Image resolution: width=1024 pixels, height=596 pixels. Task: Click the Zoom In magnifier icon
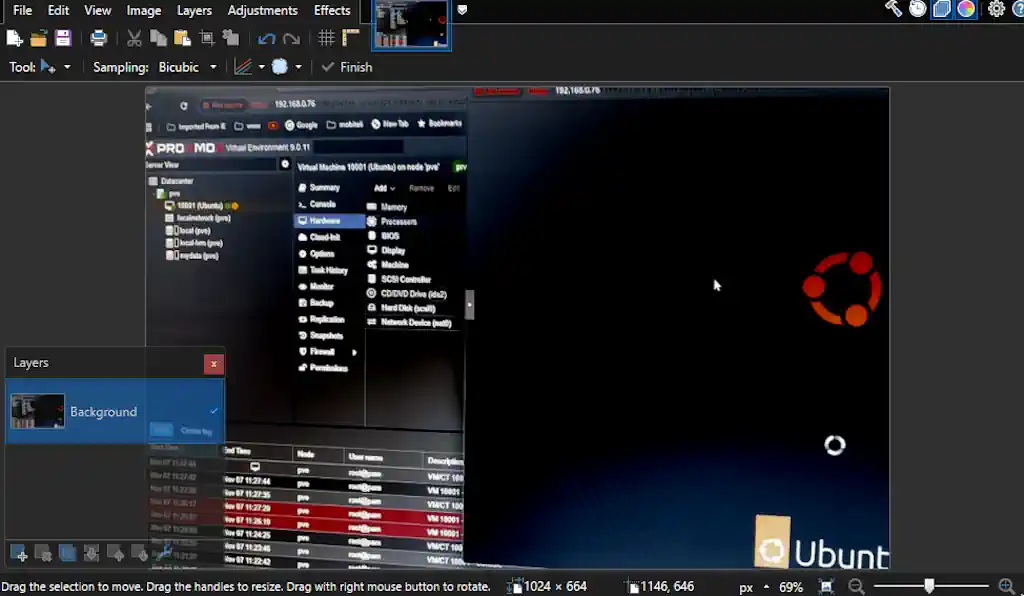pyautogui.click(x=1007, y=587)
